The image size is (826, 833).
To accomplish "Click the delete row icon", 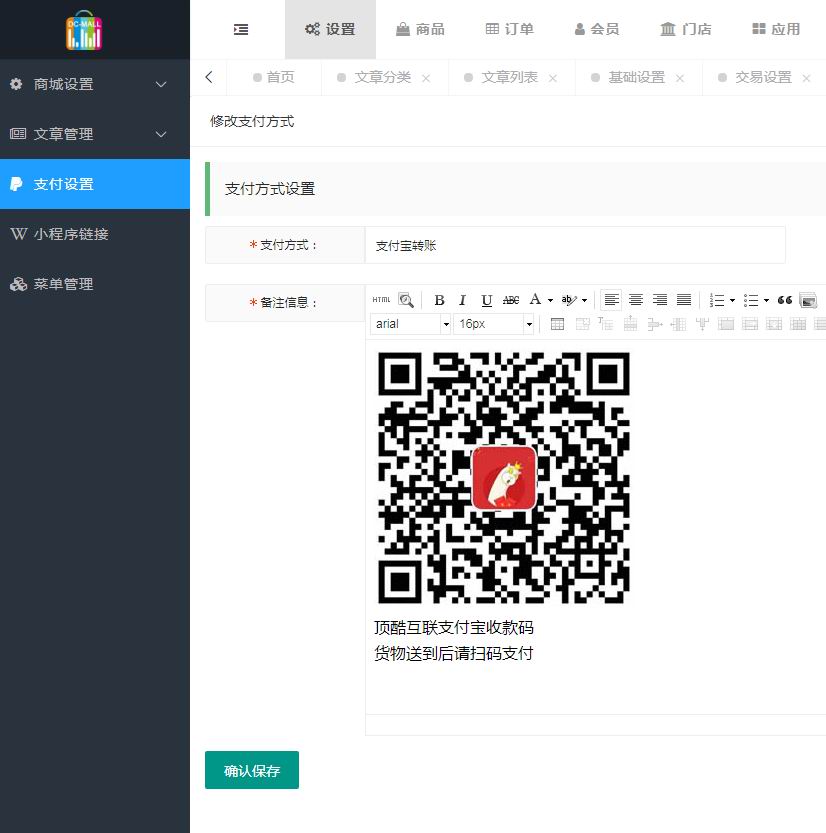I will pos(654,324).
